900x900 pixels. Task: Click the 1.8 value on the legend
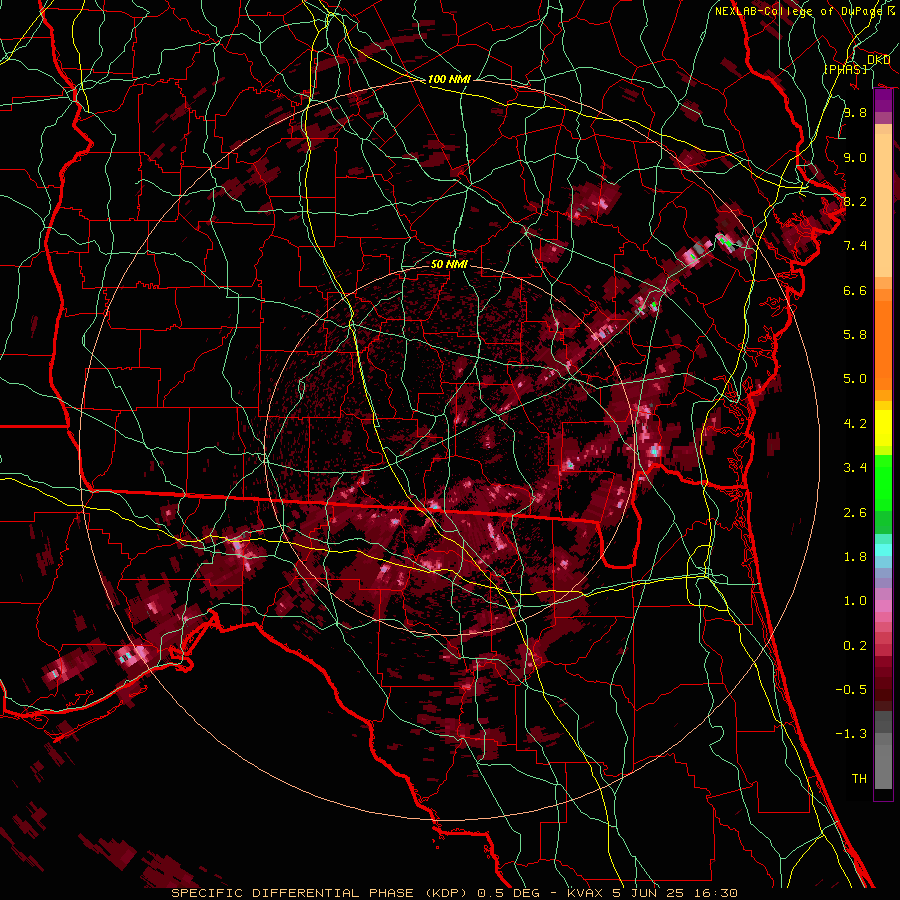pyautogui.click(x=855, y=557)
